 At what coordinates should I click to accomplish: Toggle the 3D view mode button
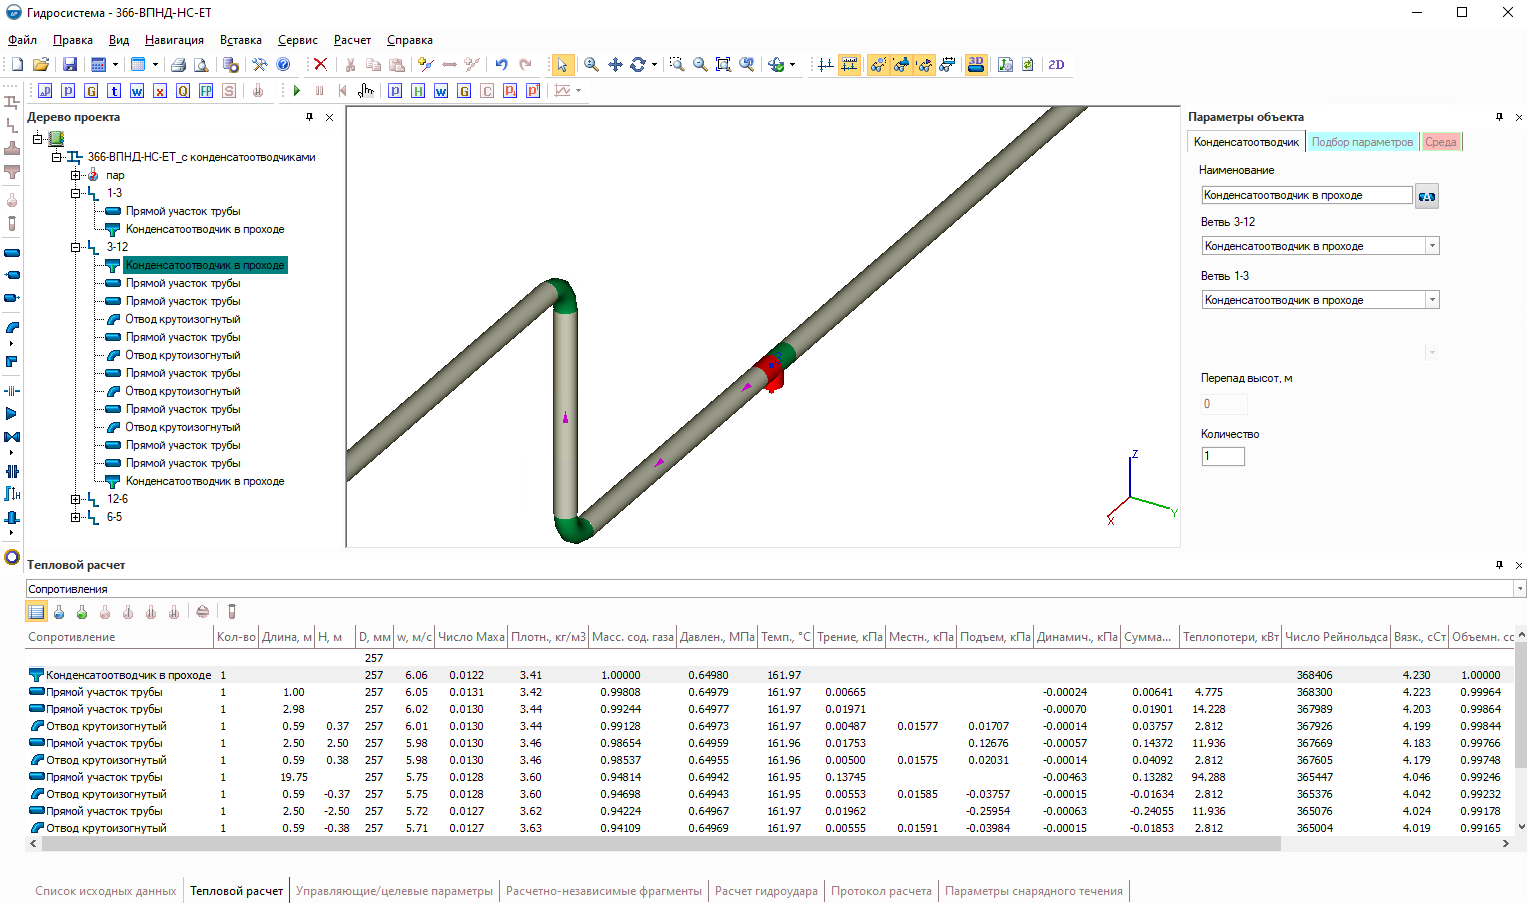tap(976, 64)
